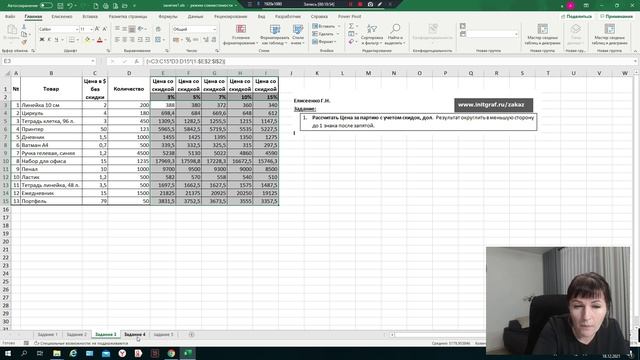640x360 pixels.
Task: Open the Файл menu tab
Action: click(x=10, y=16)
